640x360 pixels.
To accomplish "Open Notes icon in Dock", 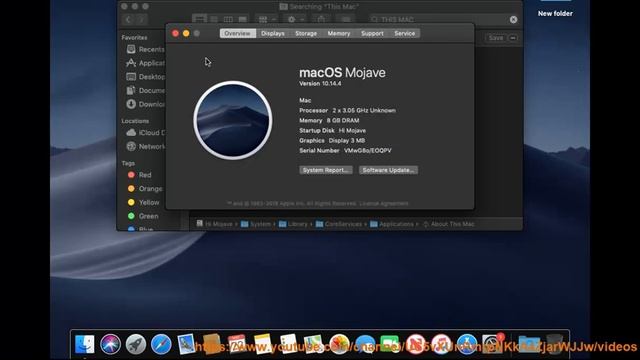I will click(262, 344).
